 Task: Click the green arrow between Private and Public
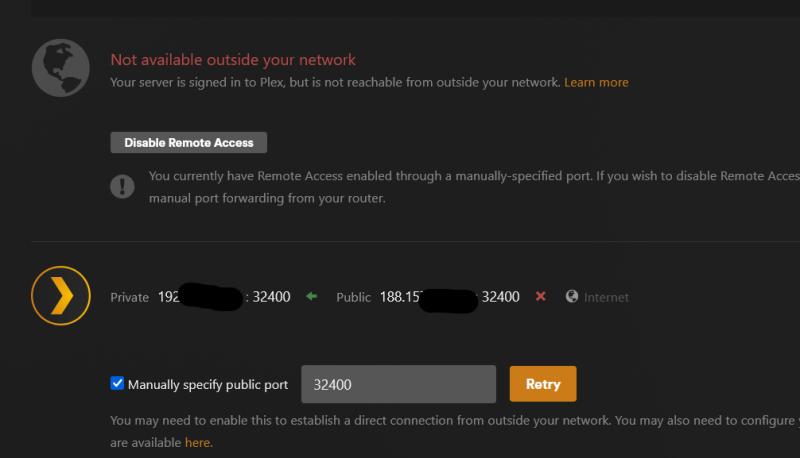(311, 296)
